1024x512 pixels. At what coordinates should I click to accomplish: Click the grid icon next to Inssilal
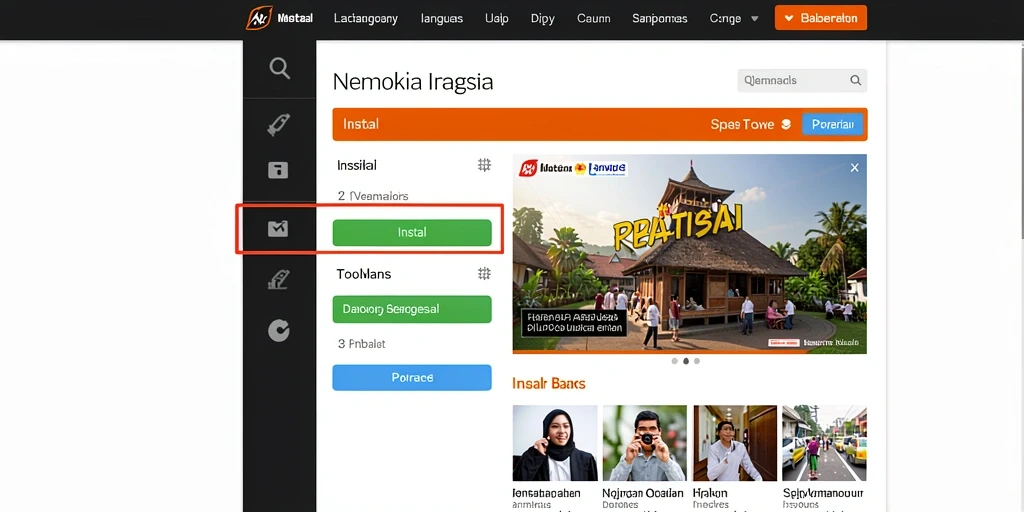484,165
